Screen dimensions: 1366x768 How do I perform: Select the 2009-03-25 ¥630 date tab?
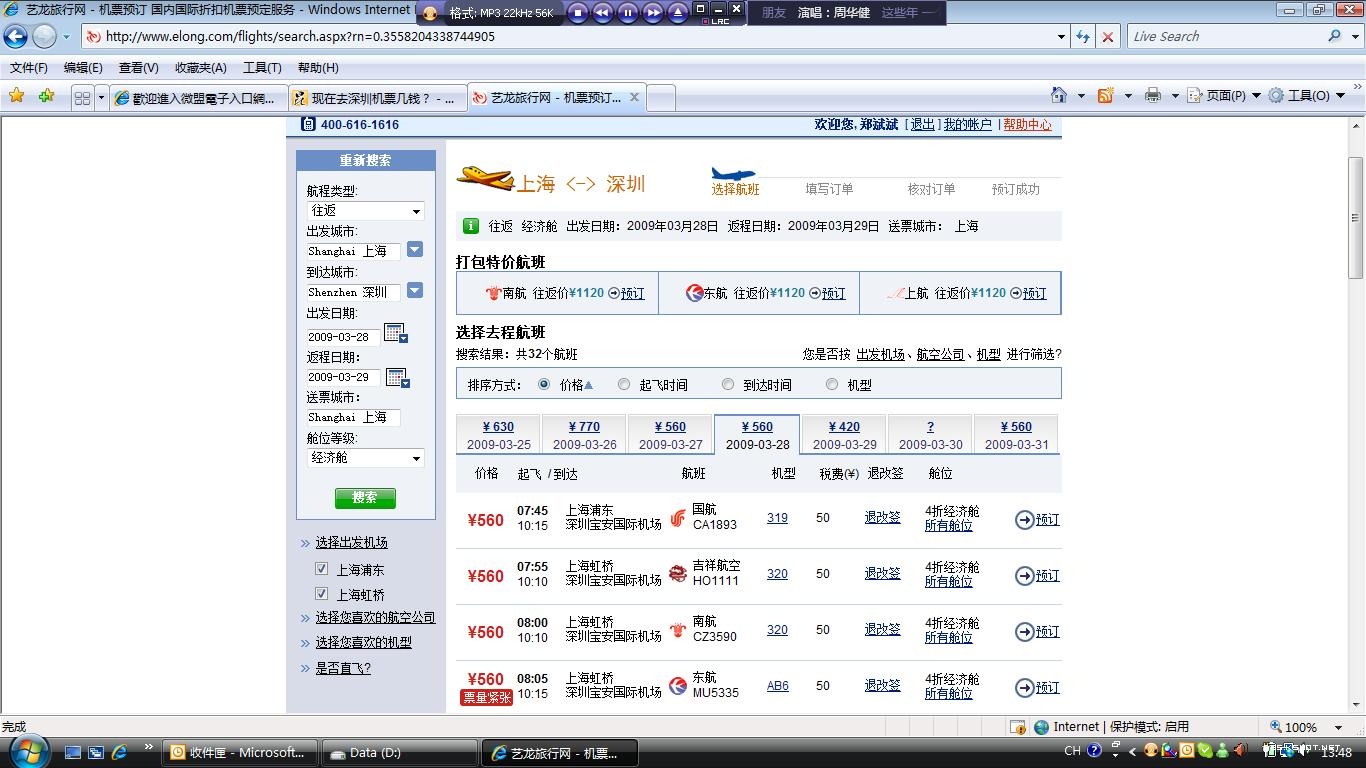tap(498, 435)
